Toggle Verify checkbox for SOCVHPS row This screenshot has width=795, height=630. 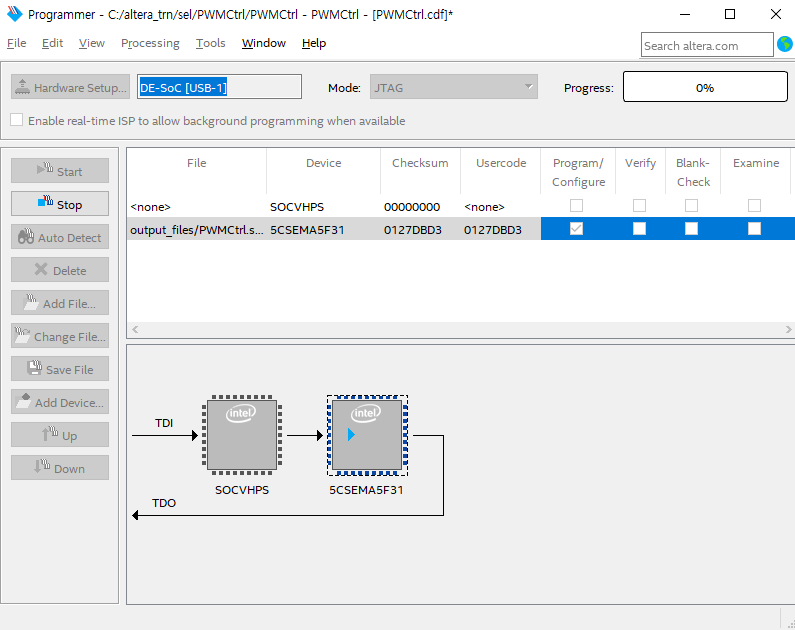tap(639, 205)
